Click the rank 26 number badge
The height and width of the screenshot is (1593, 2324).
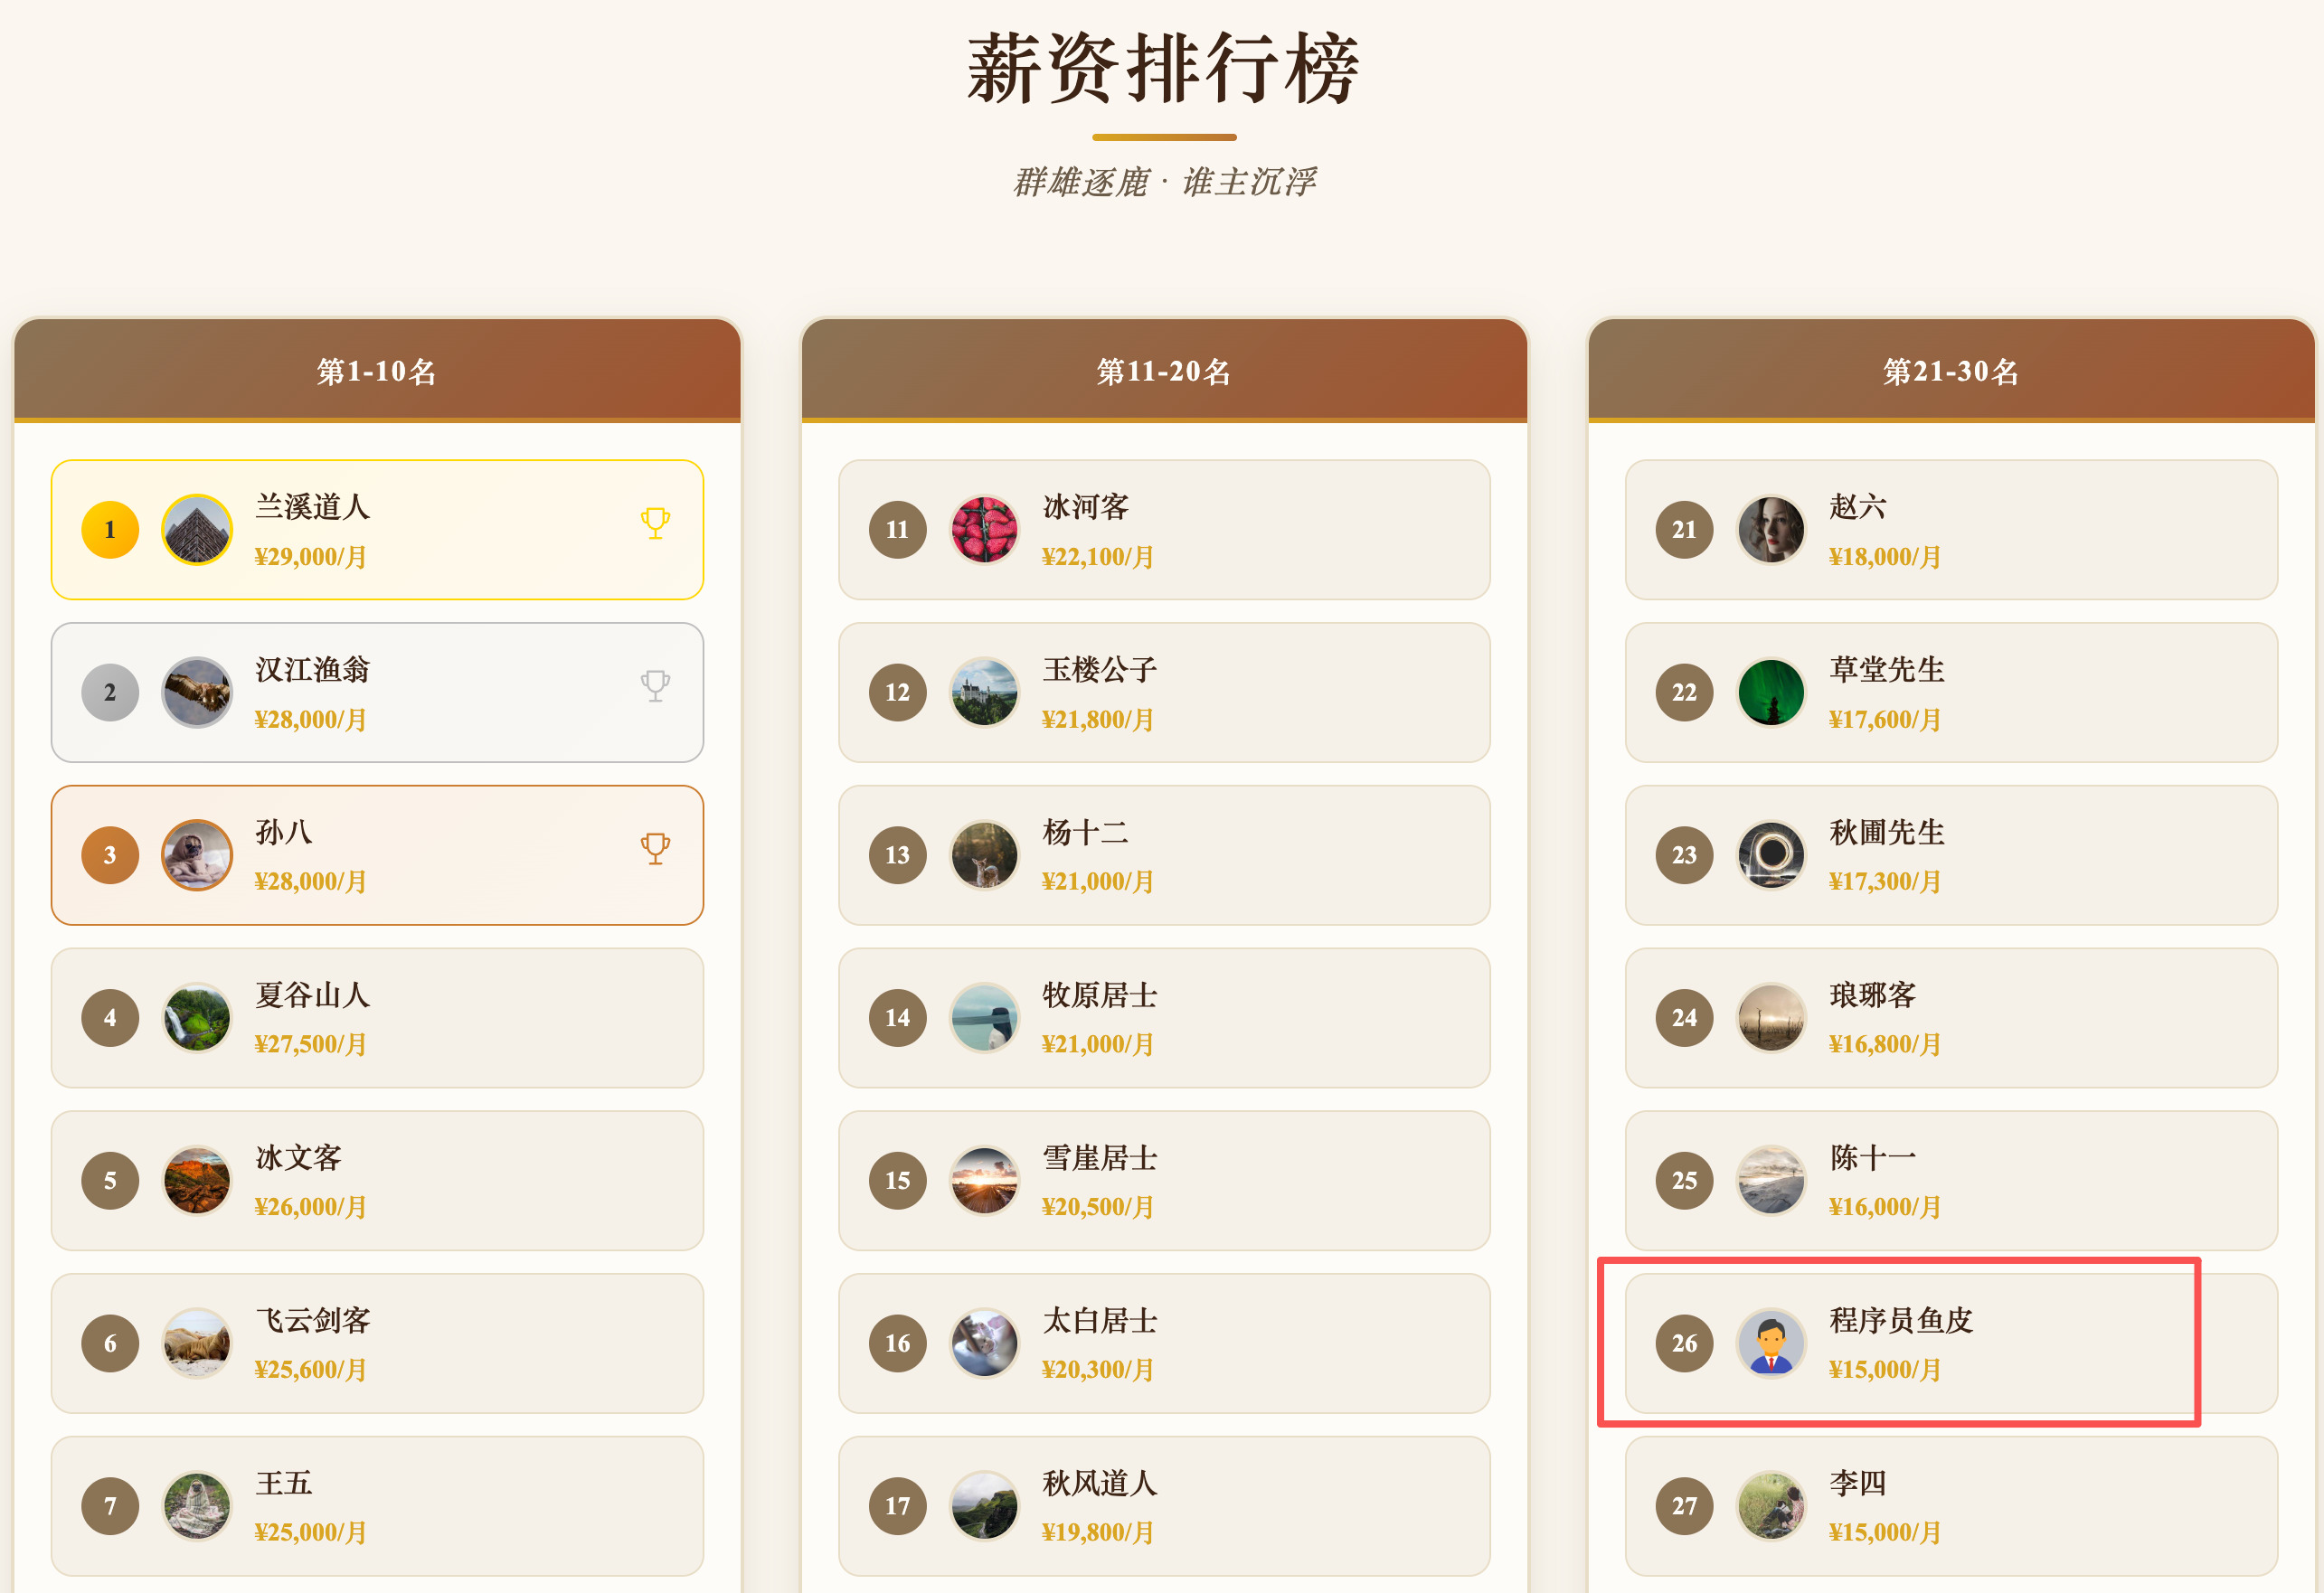coord(1684,1343)
